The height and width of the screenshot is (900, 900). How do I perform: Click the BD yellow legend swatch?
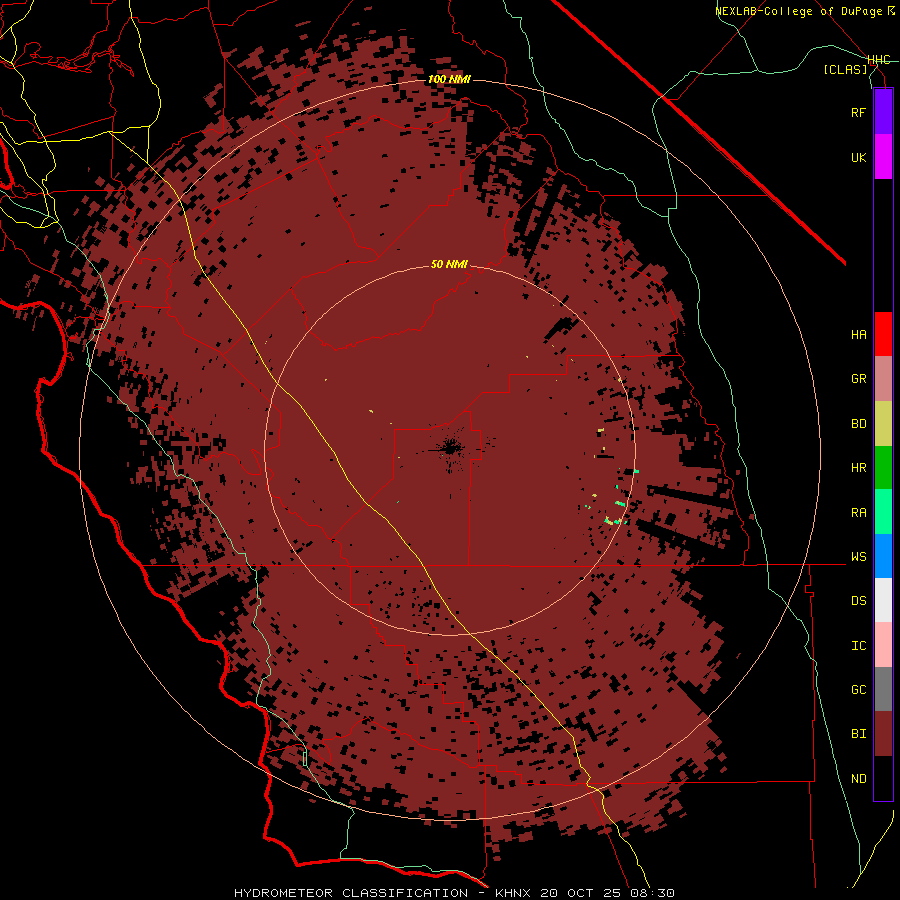(x=883, y=424)
